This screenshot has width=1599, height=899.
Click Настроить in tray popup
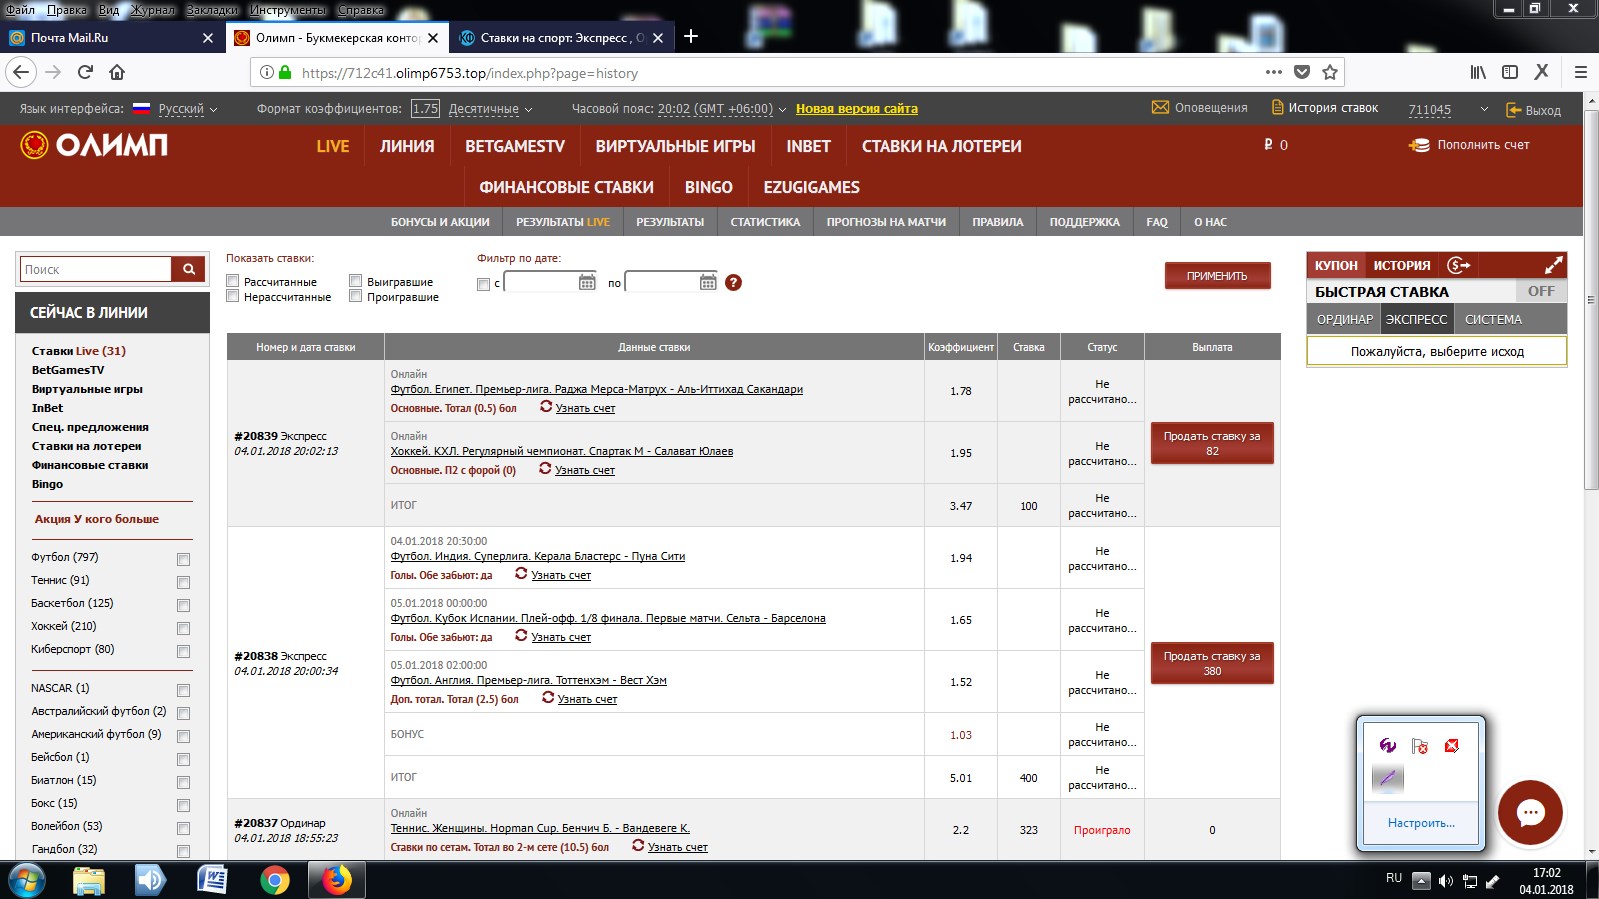tap(1421, 823)
